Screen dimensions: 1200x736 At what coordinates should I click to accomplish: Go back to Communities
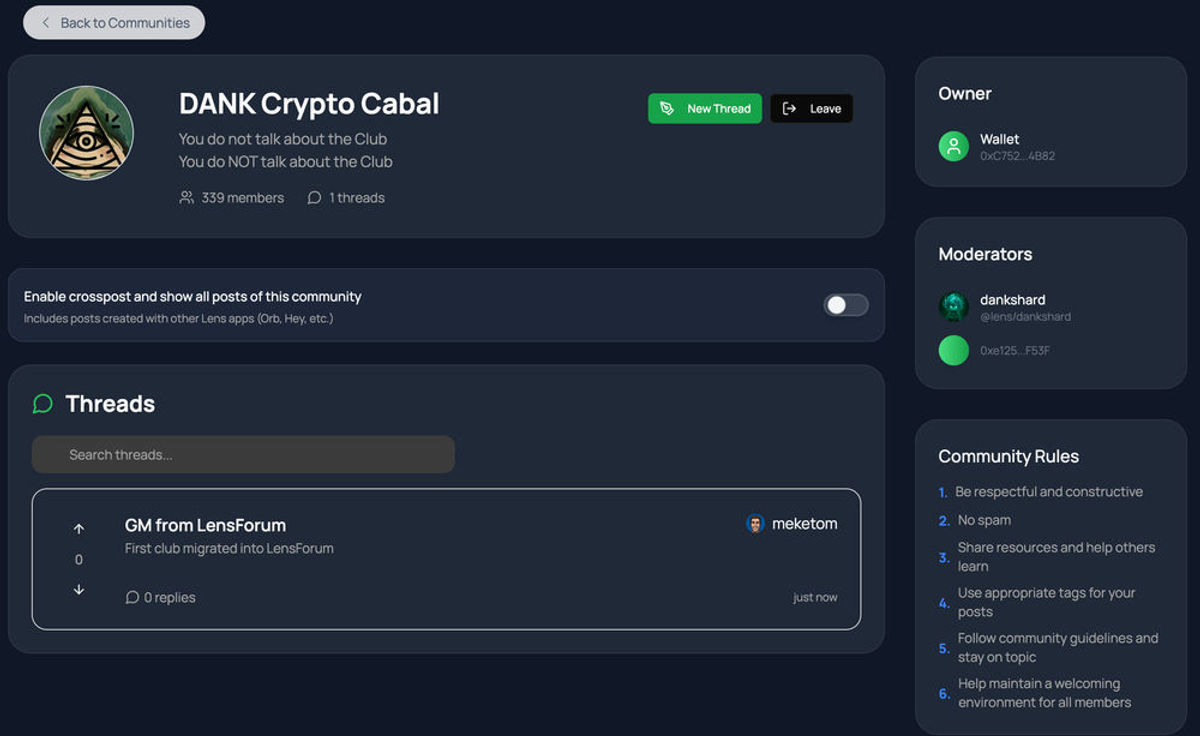coord(114,22)
